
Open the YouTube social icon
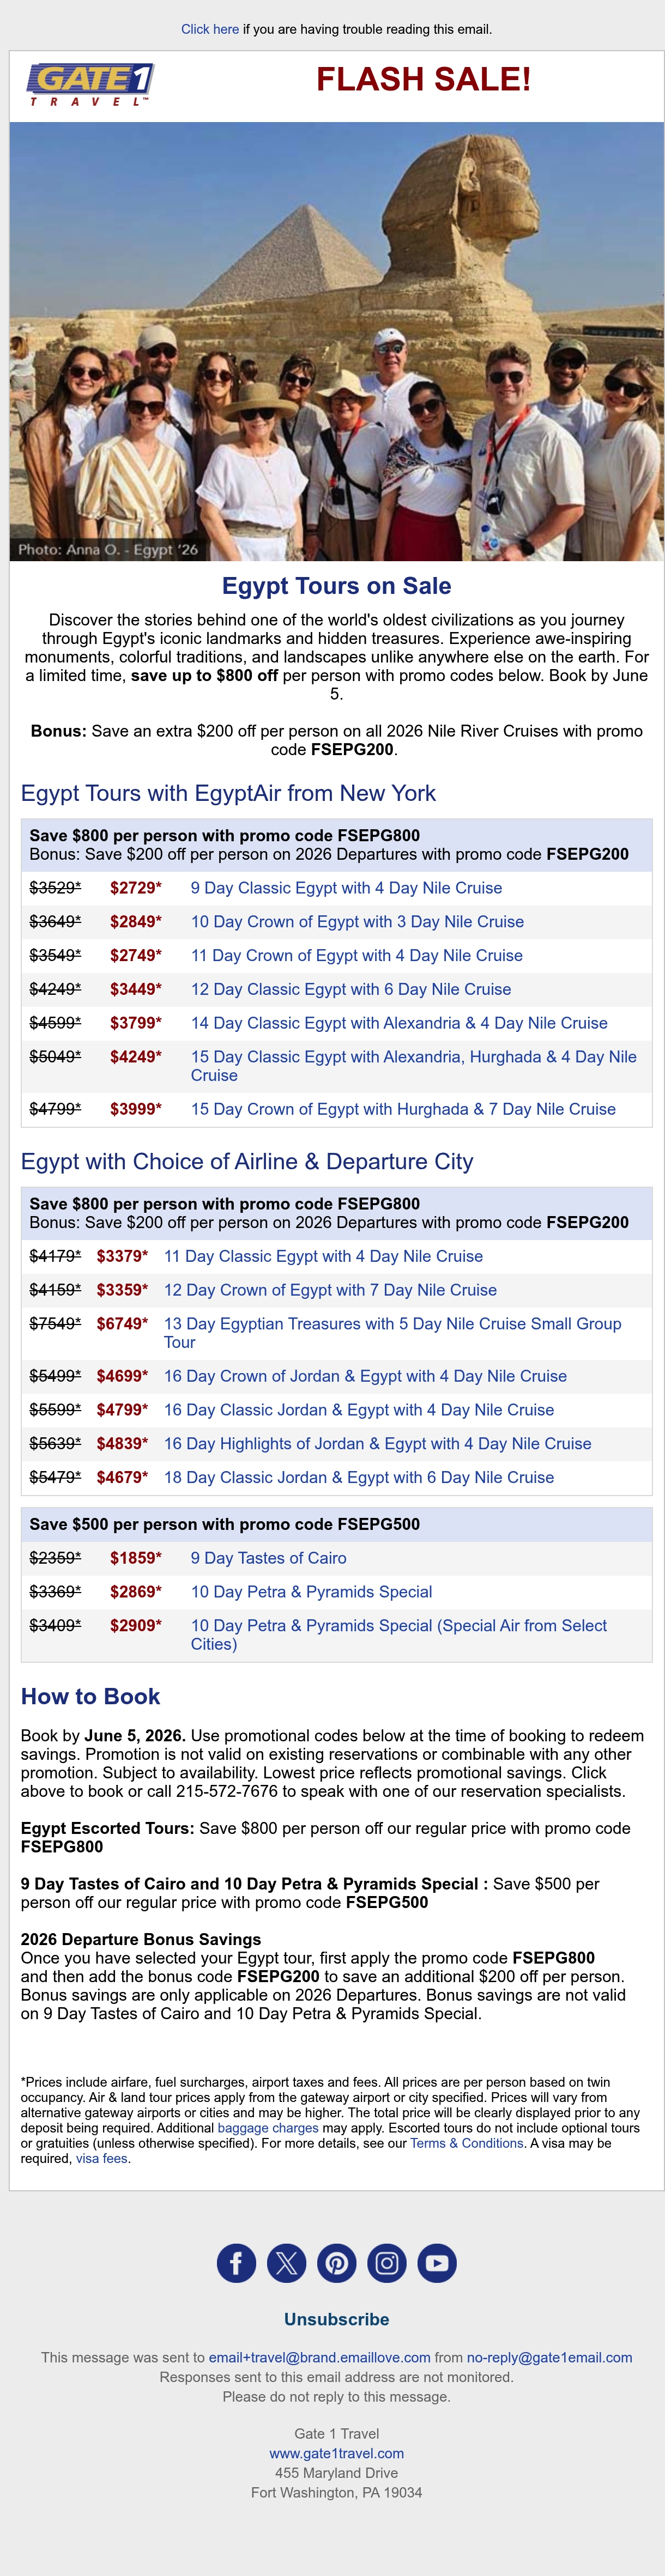point(437,2263)
